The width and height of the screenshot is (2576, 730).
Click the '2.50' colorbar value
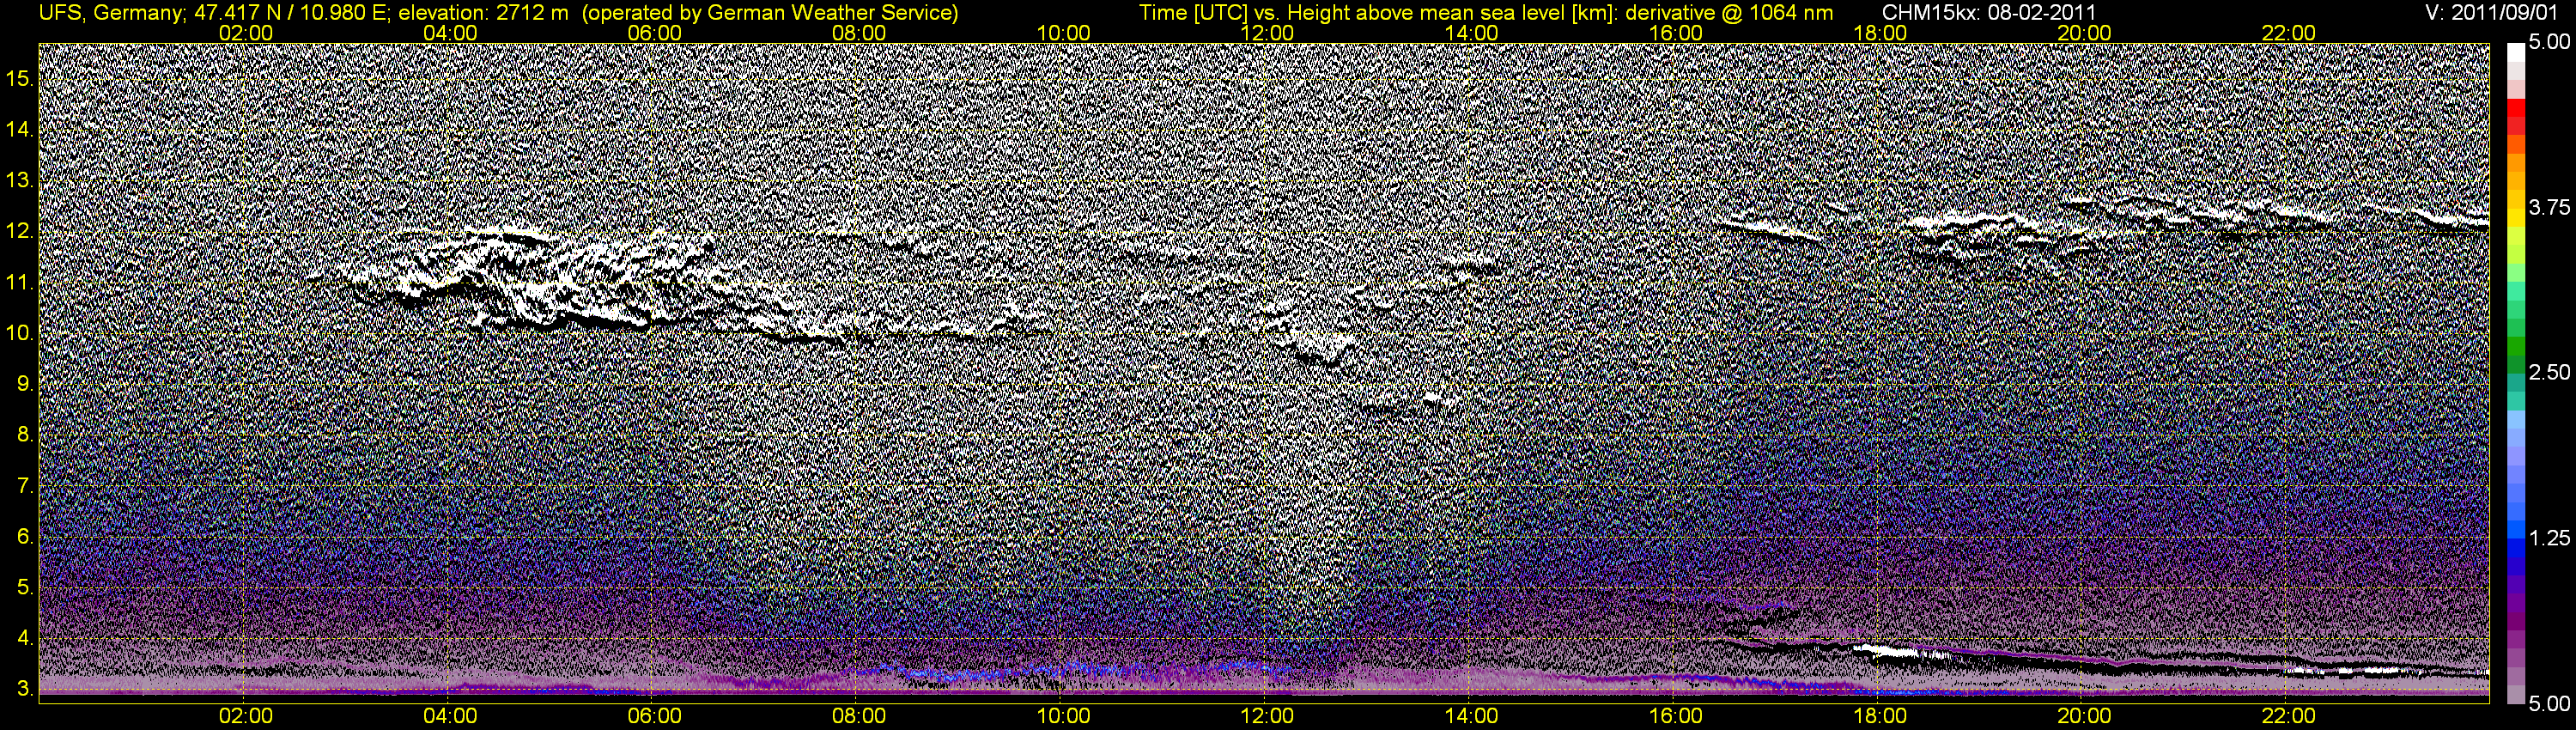[x=2549, y=372]
